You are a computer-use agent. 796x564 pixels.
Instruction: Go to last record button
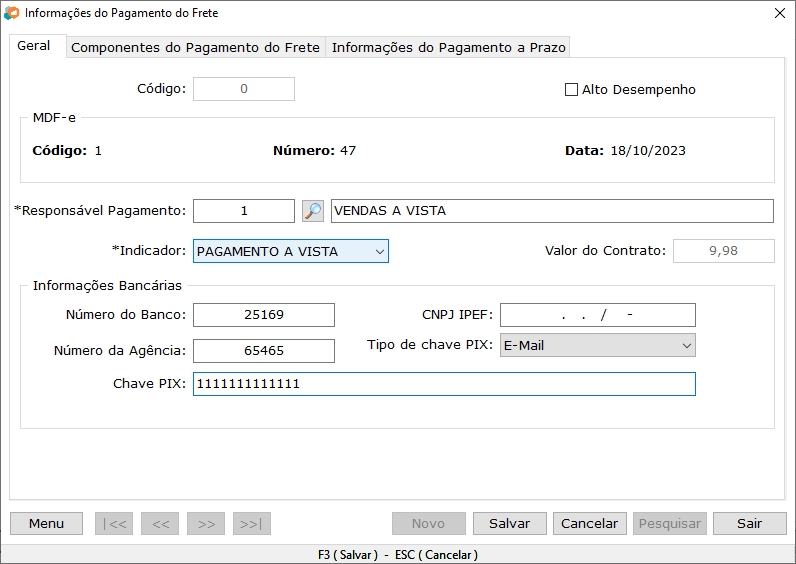(x=252, y=523)
